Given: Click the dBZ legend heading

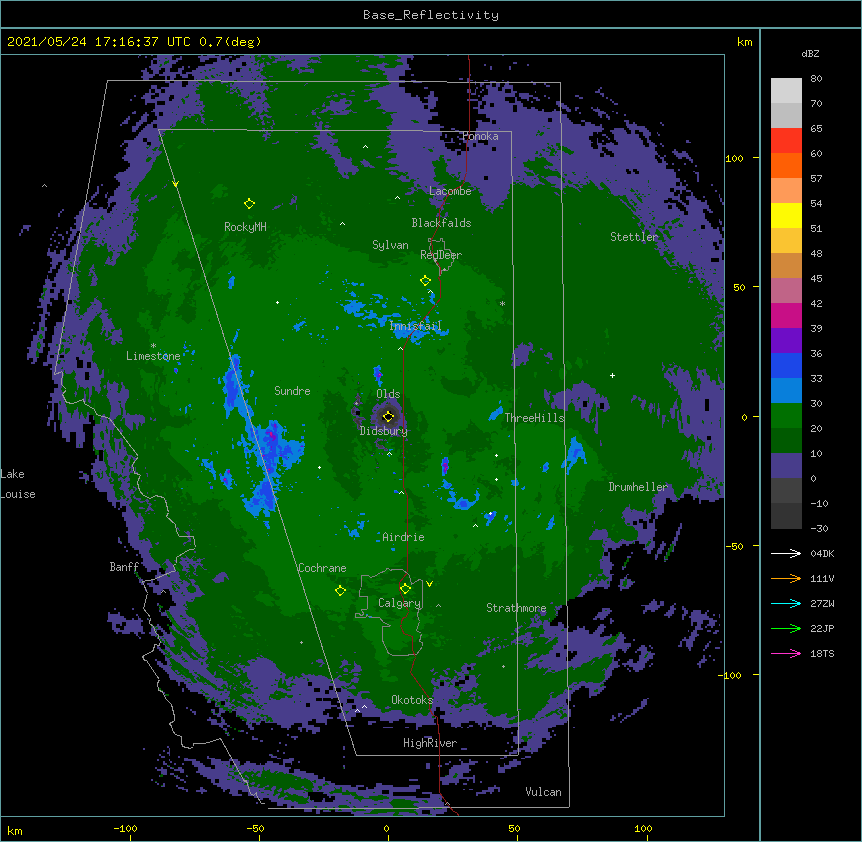Looking at the screenshot, I should (x=810, y=54).
